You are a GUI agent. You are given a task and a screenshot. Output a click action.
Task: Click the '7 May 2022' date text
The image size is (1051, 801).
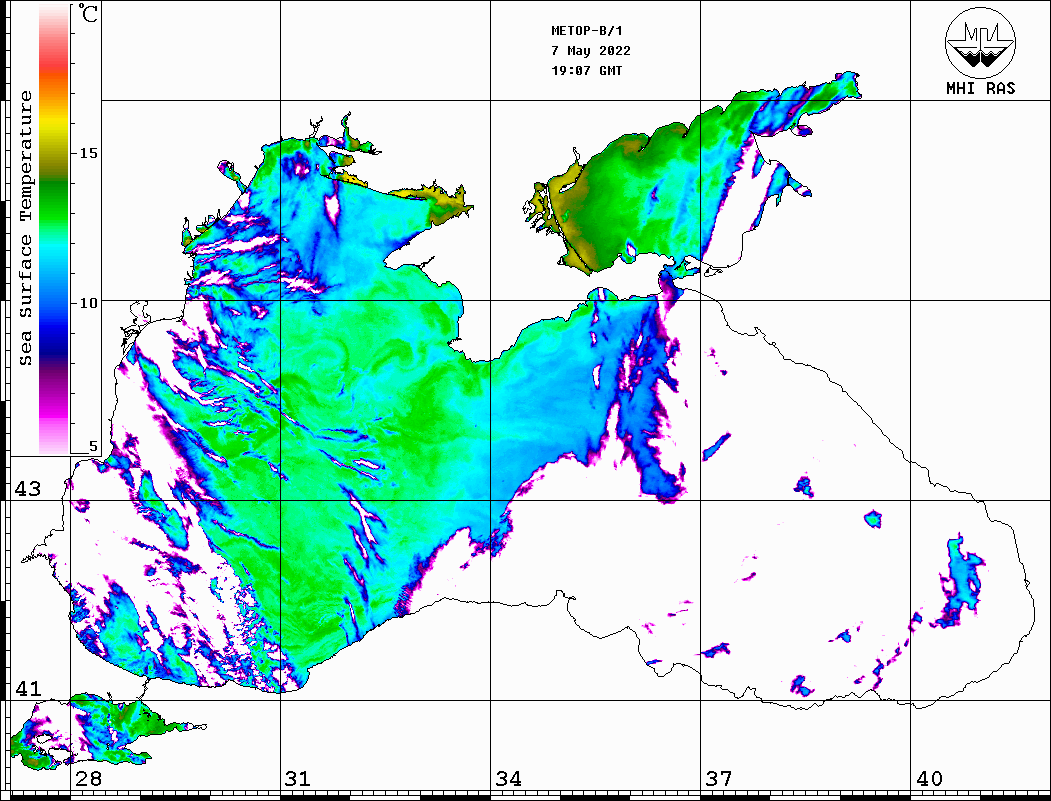click(x=591, y=51)
